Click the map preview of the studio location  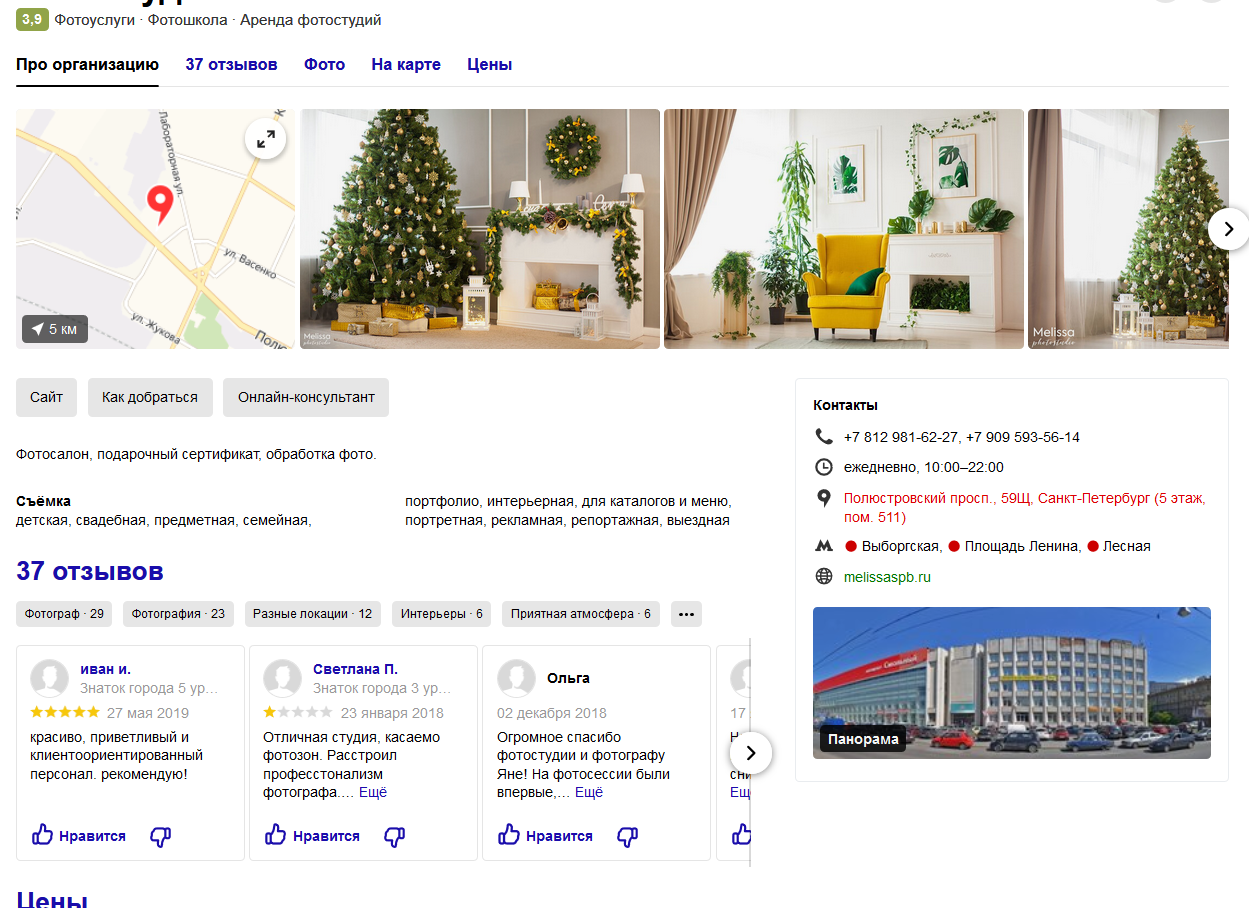click(x=155, y=229)
